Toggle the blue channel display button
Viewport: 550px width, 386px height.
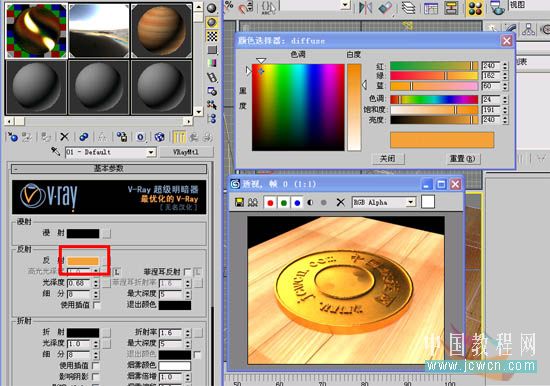pyautogui.click(x=297, y=203)
